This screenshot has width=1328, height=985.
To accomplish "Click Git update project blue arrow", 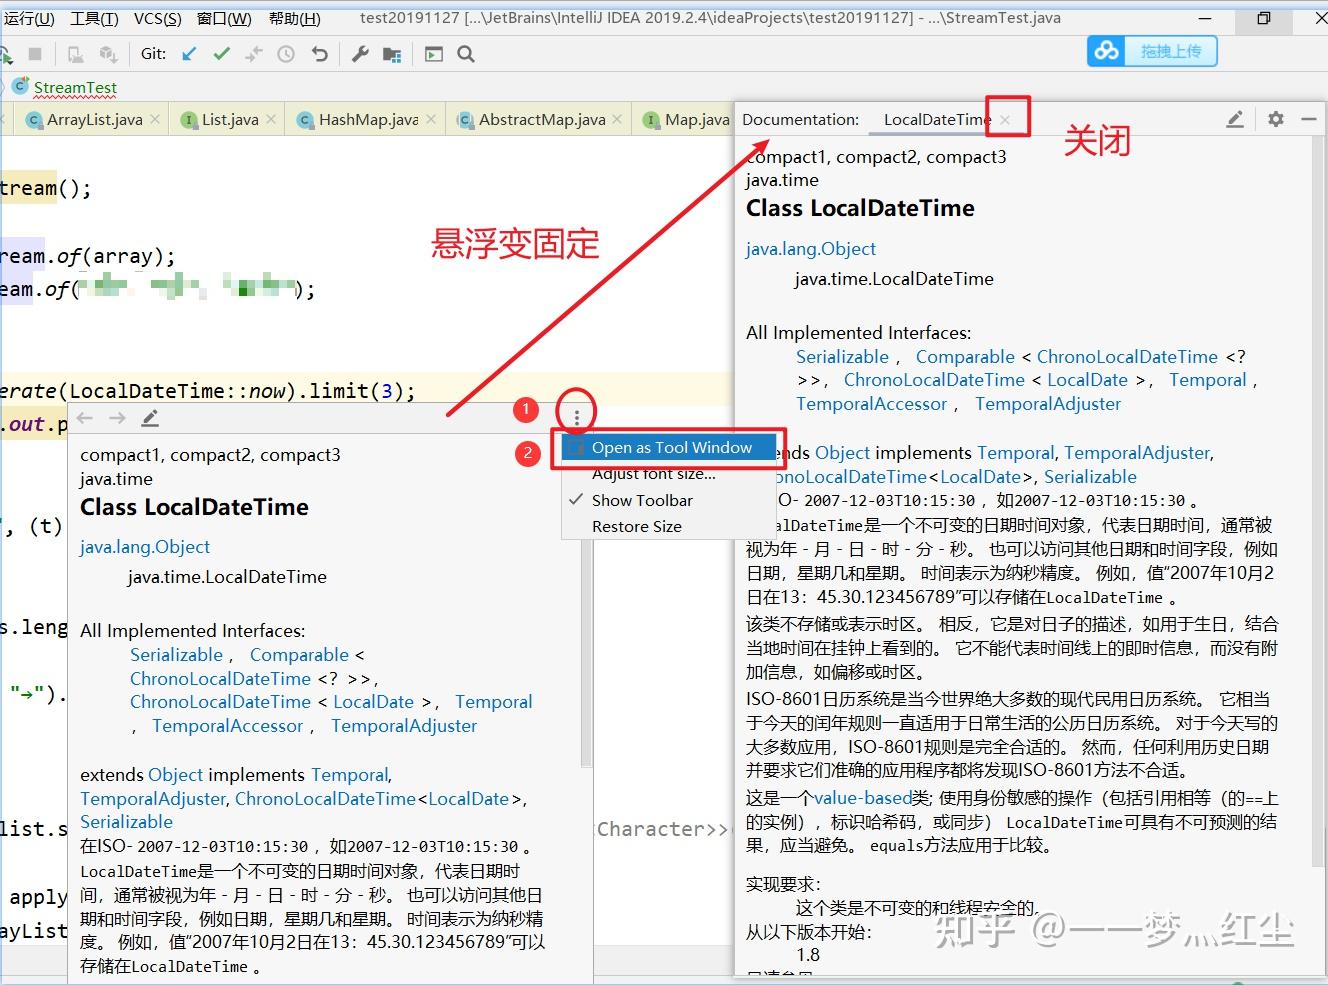I will (189, 54).
